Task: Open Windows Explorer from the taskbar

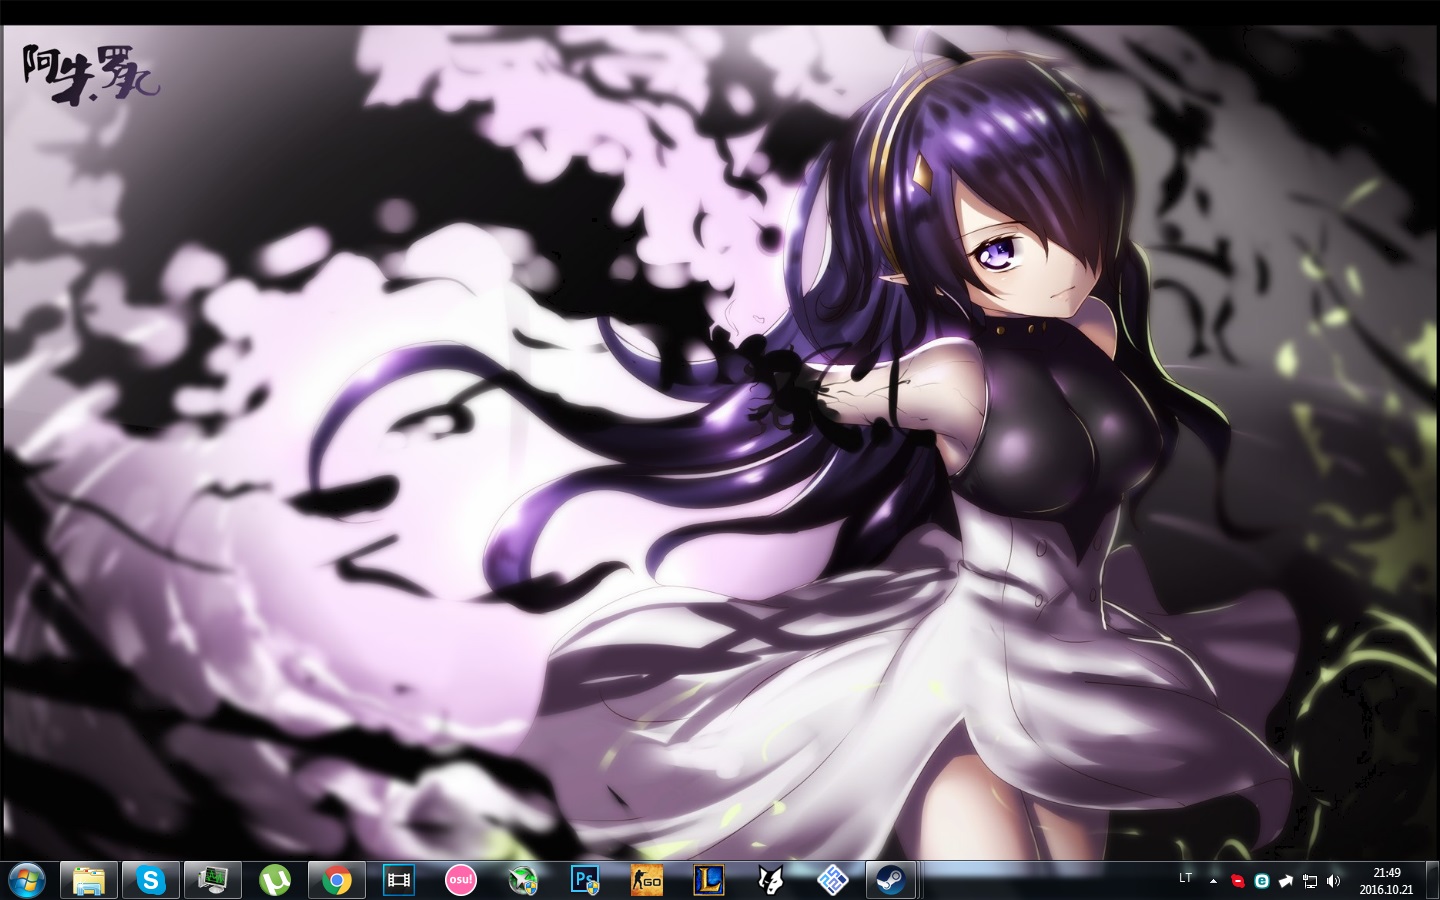Action: point(89,880)
